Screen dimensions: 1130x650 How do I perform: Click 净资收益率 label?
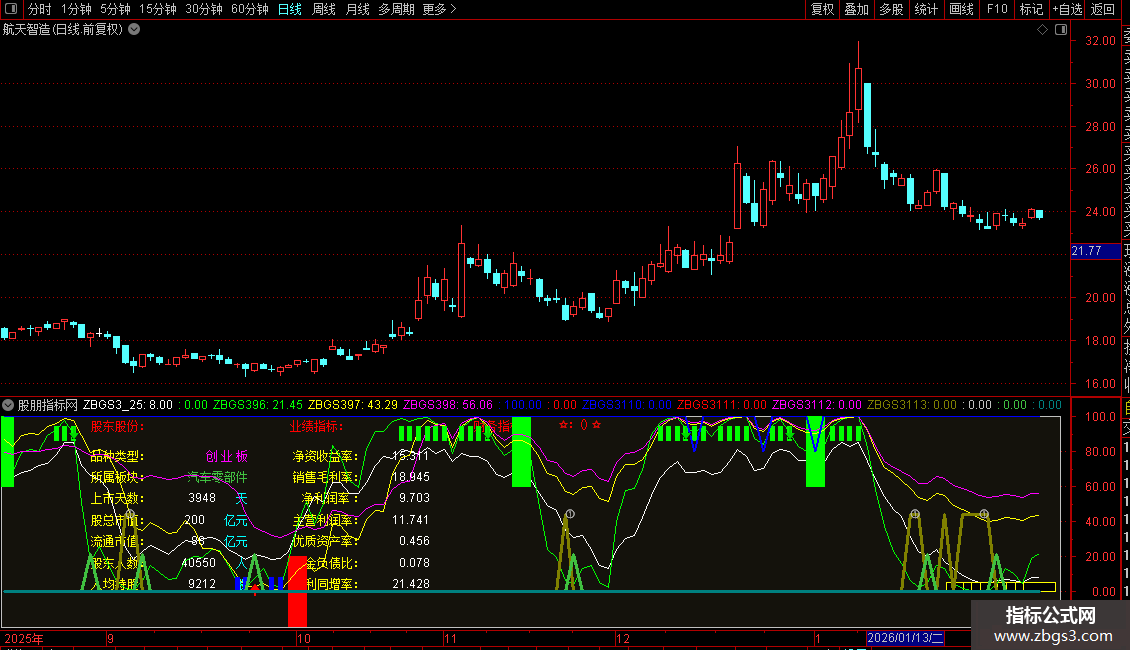325,456
